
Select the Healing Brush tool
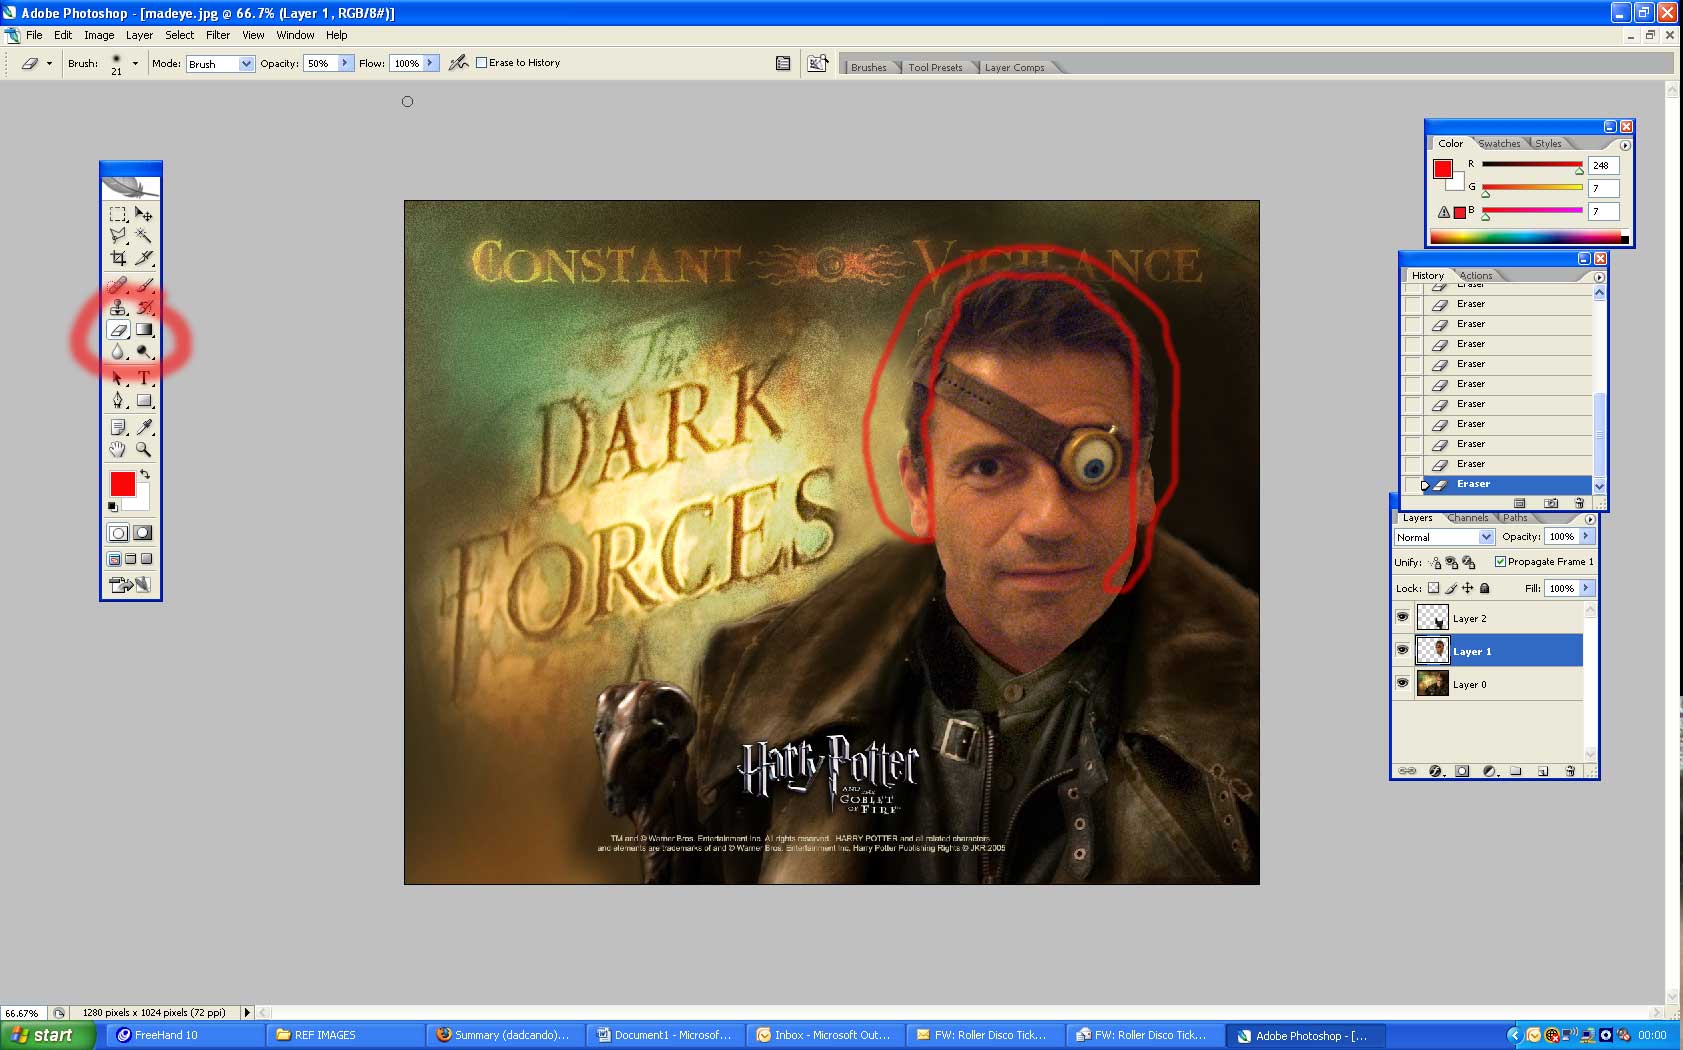[x=118, y=285]
